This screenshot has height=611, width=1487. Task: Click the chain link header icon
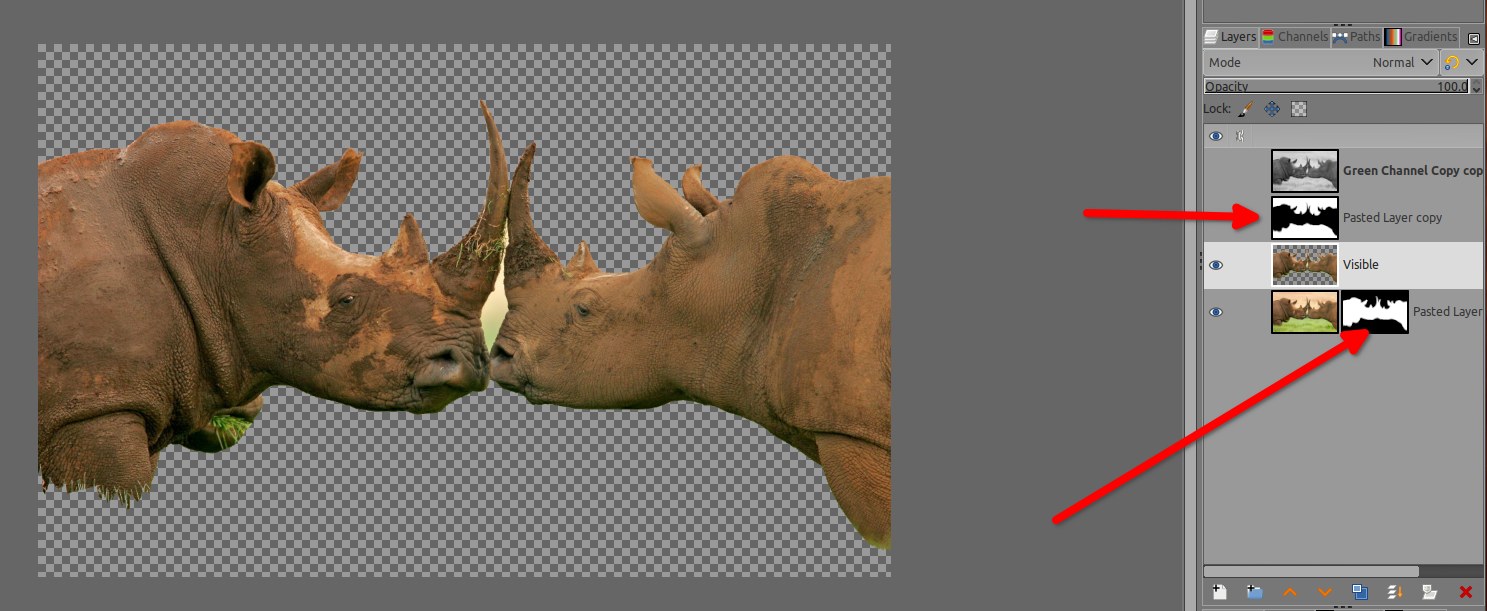1240,136
